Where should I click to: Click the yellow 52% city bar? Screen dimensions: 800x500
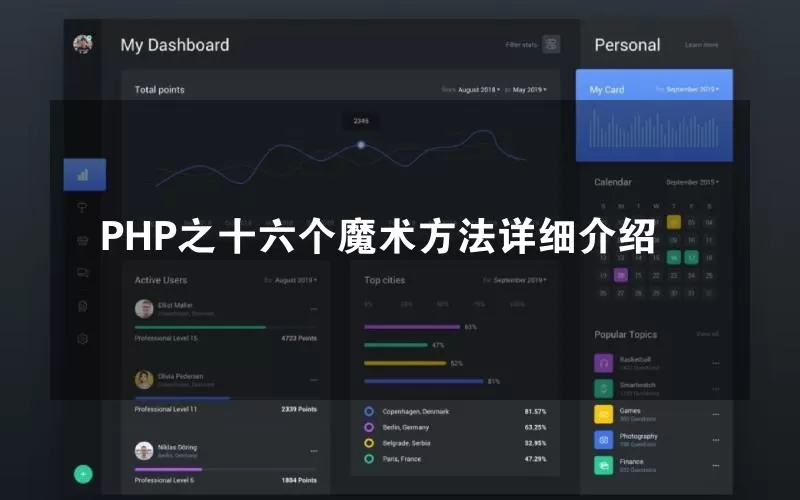pyautogui.click(x=405, y=363)
